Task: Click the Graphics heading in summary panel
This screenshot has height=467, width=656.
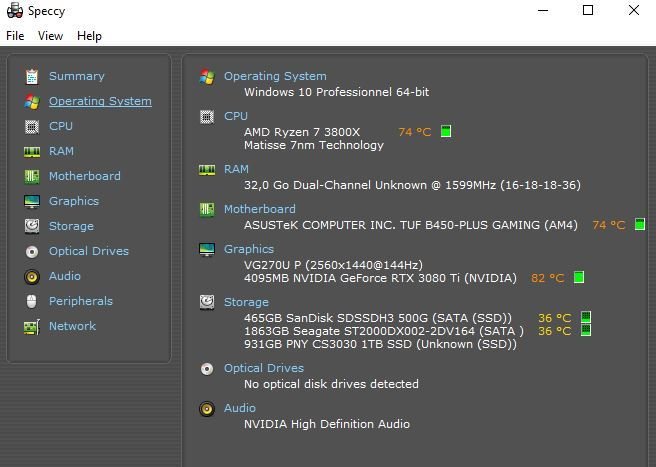Action: (x=249, y=249)
